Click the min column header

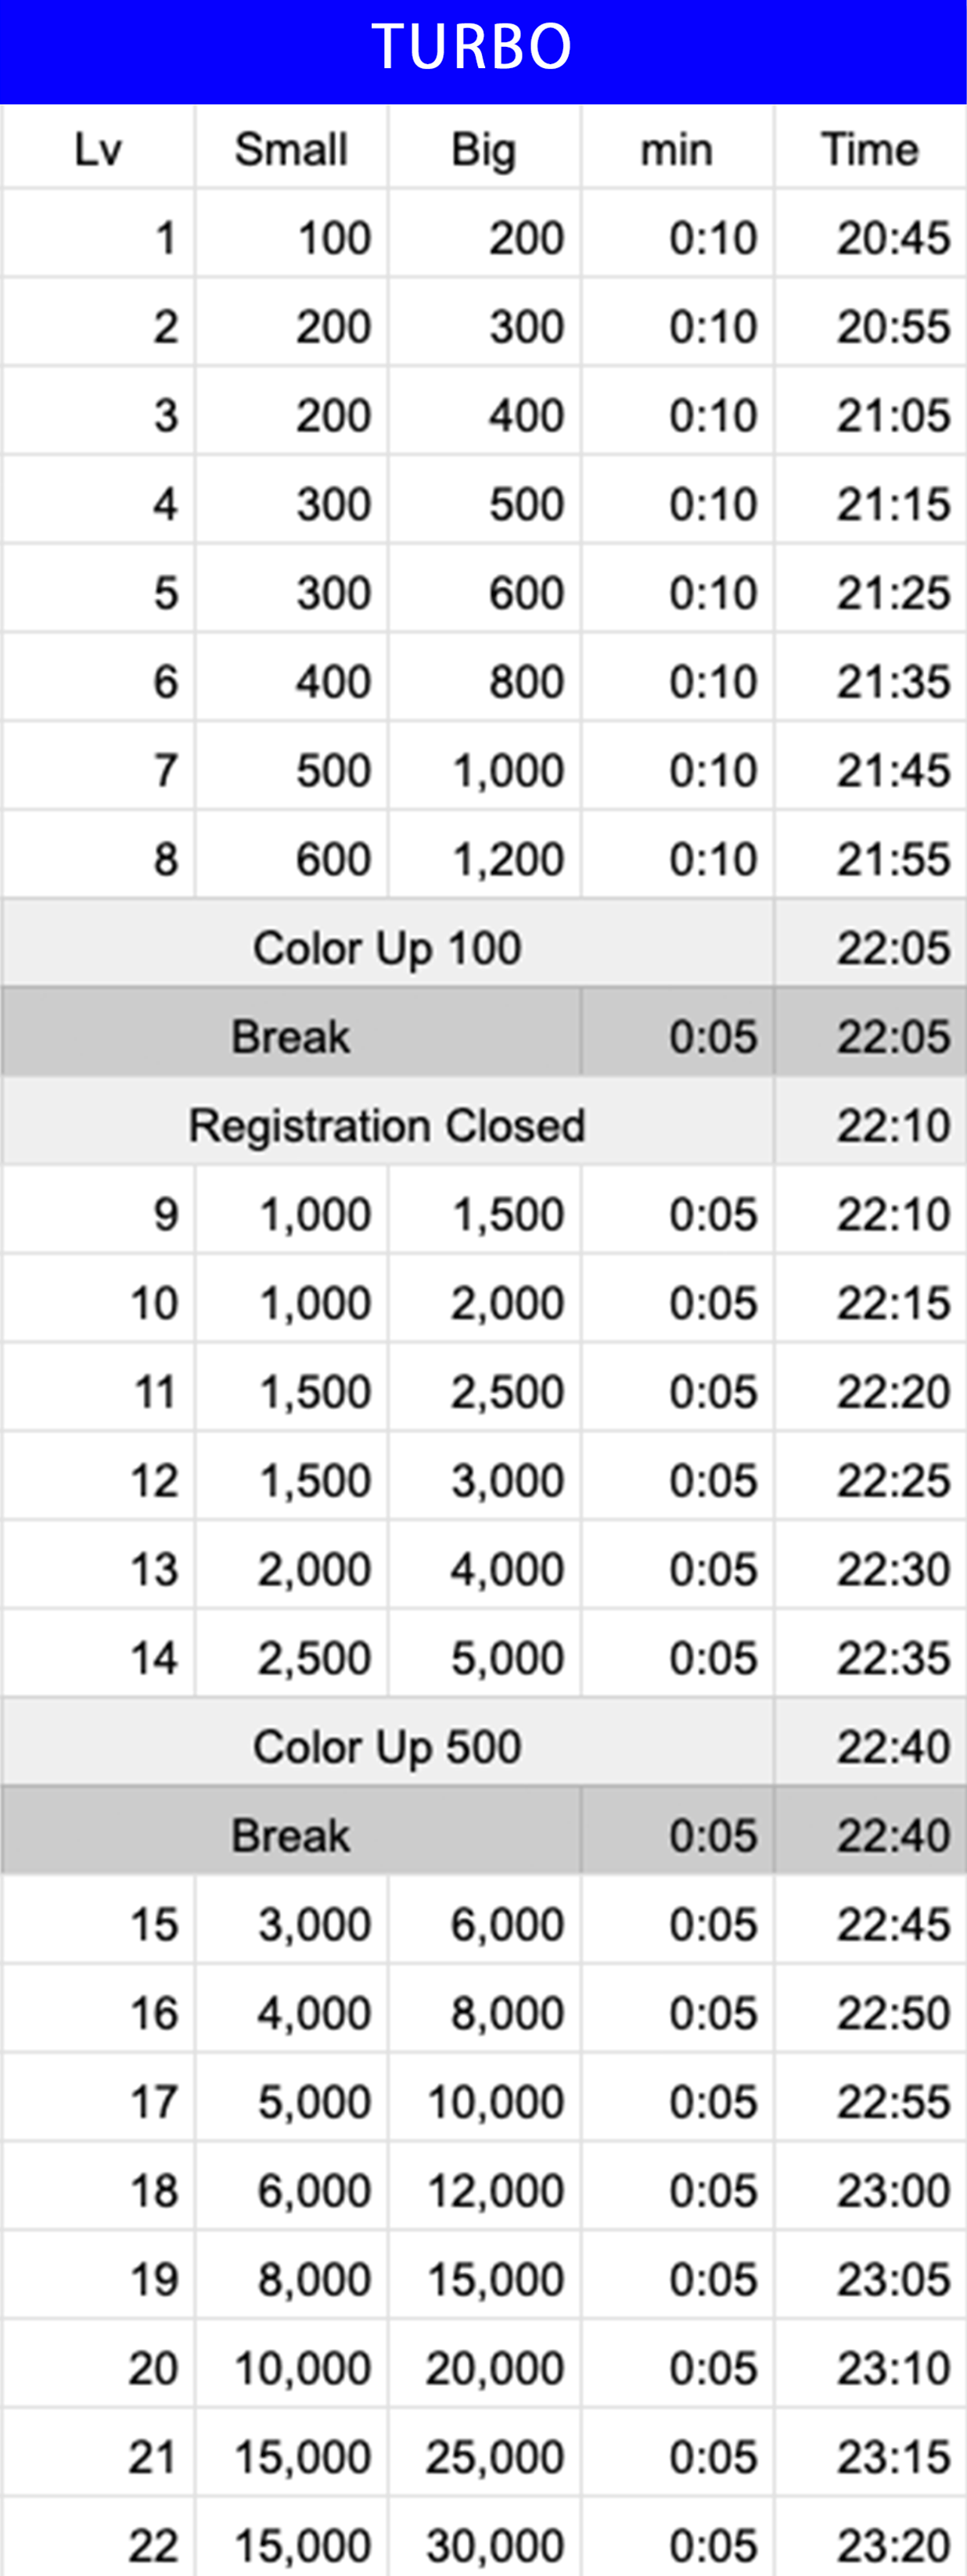pos(677,150)
